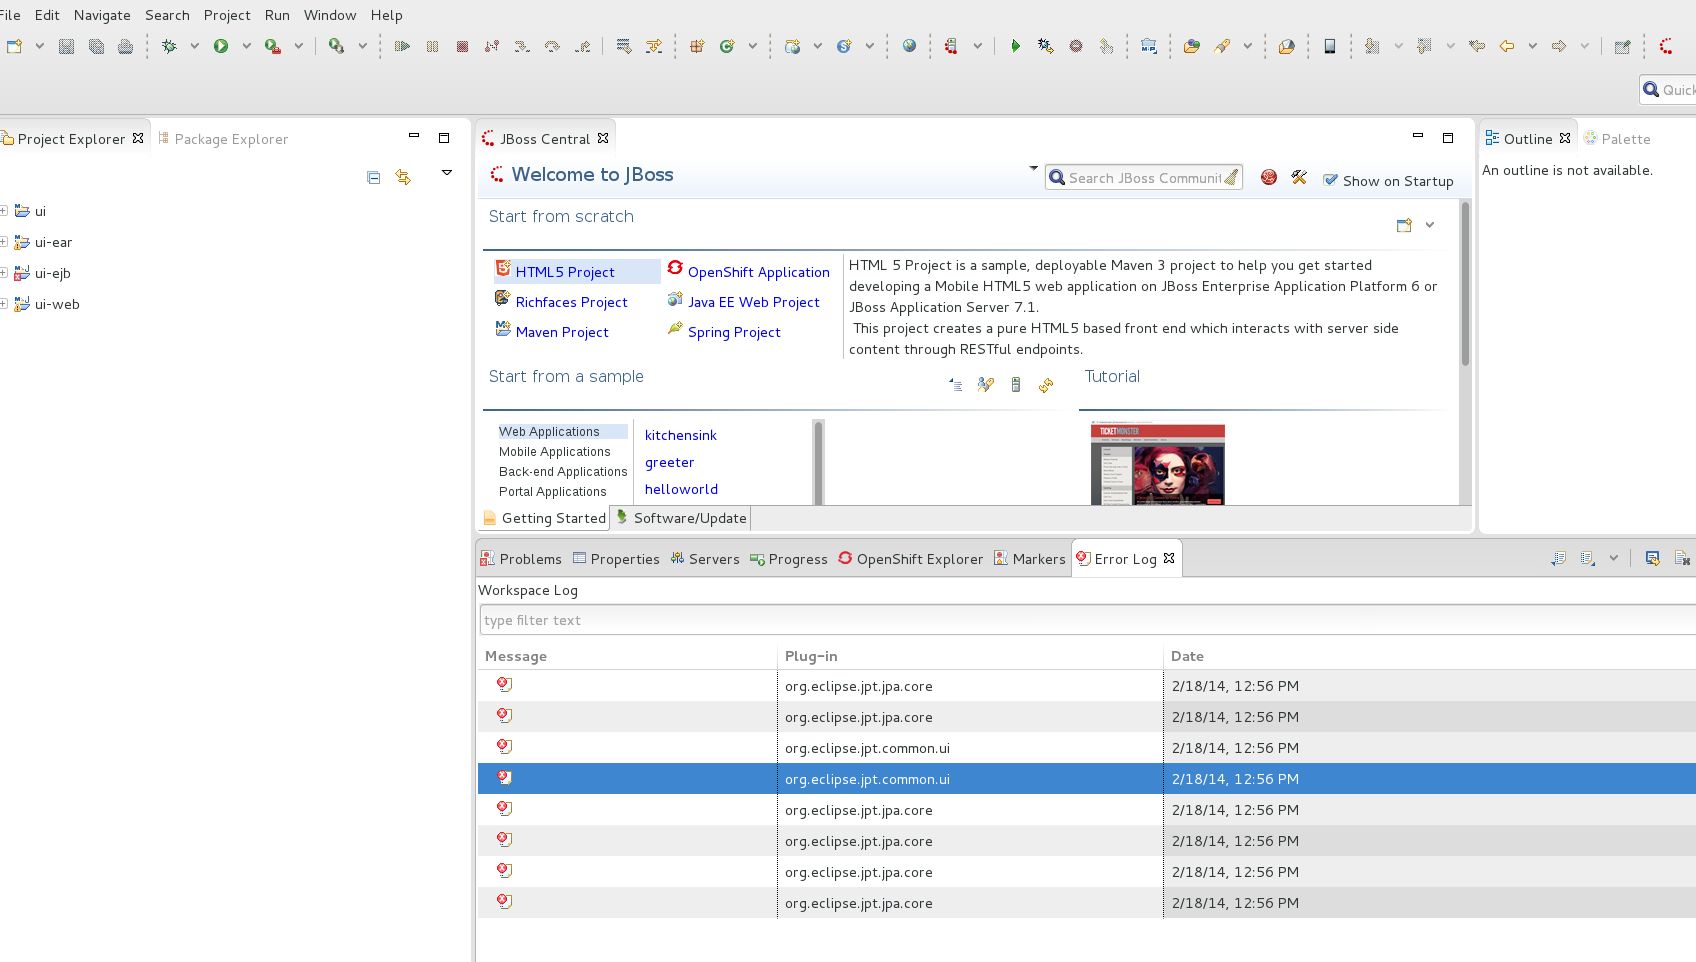Toggle the Show on Startup checkbox
This screenshot has height=962, width=1696.
coord(1330,180)
